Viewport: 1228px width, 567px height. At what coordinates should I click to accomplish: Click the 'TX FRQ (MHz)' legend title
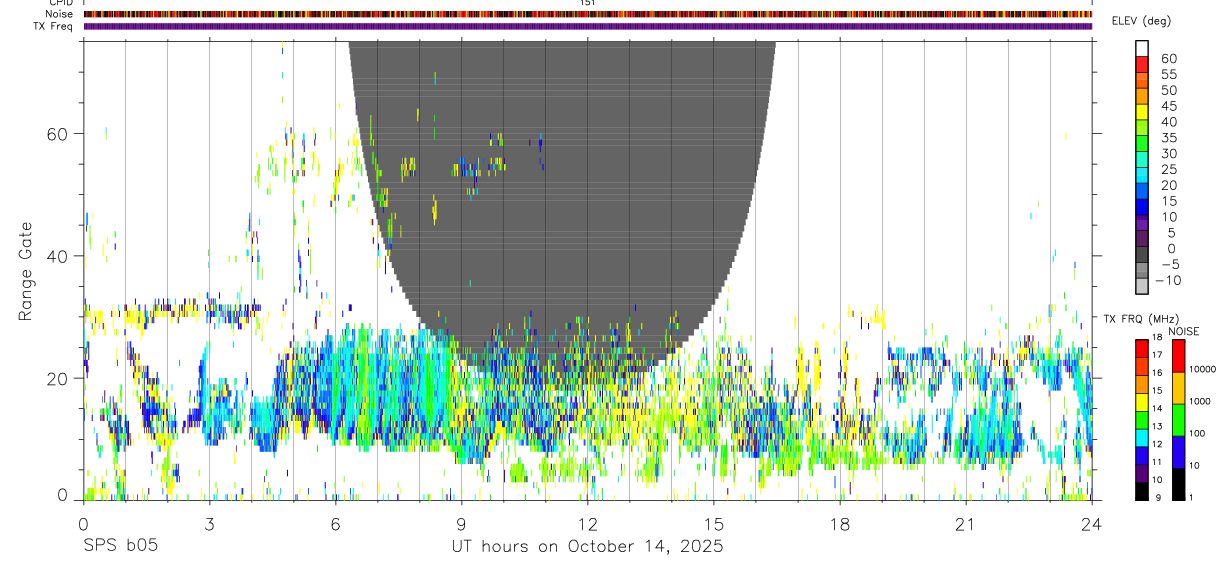(1140, 318)
